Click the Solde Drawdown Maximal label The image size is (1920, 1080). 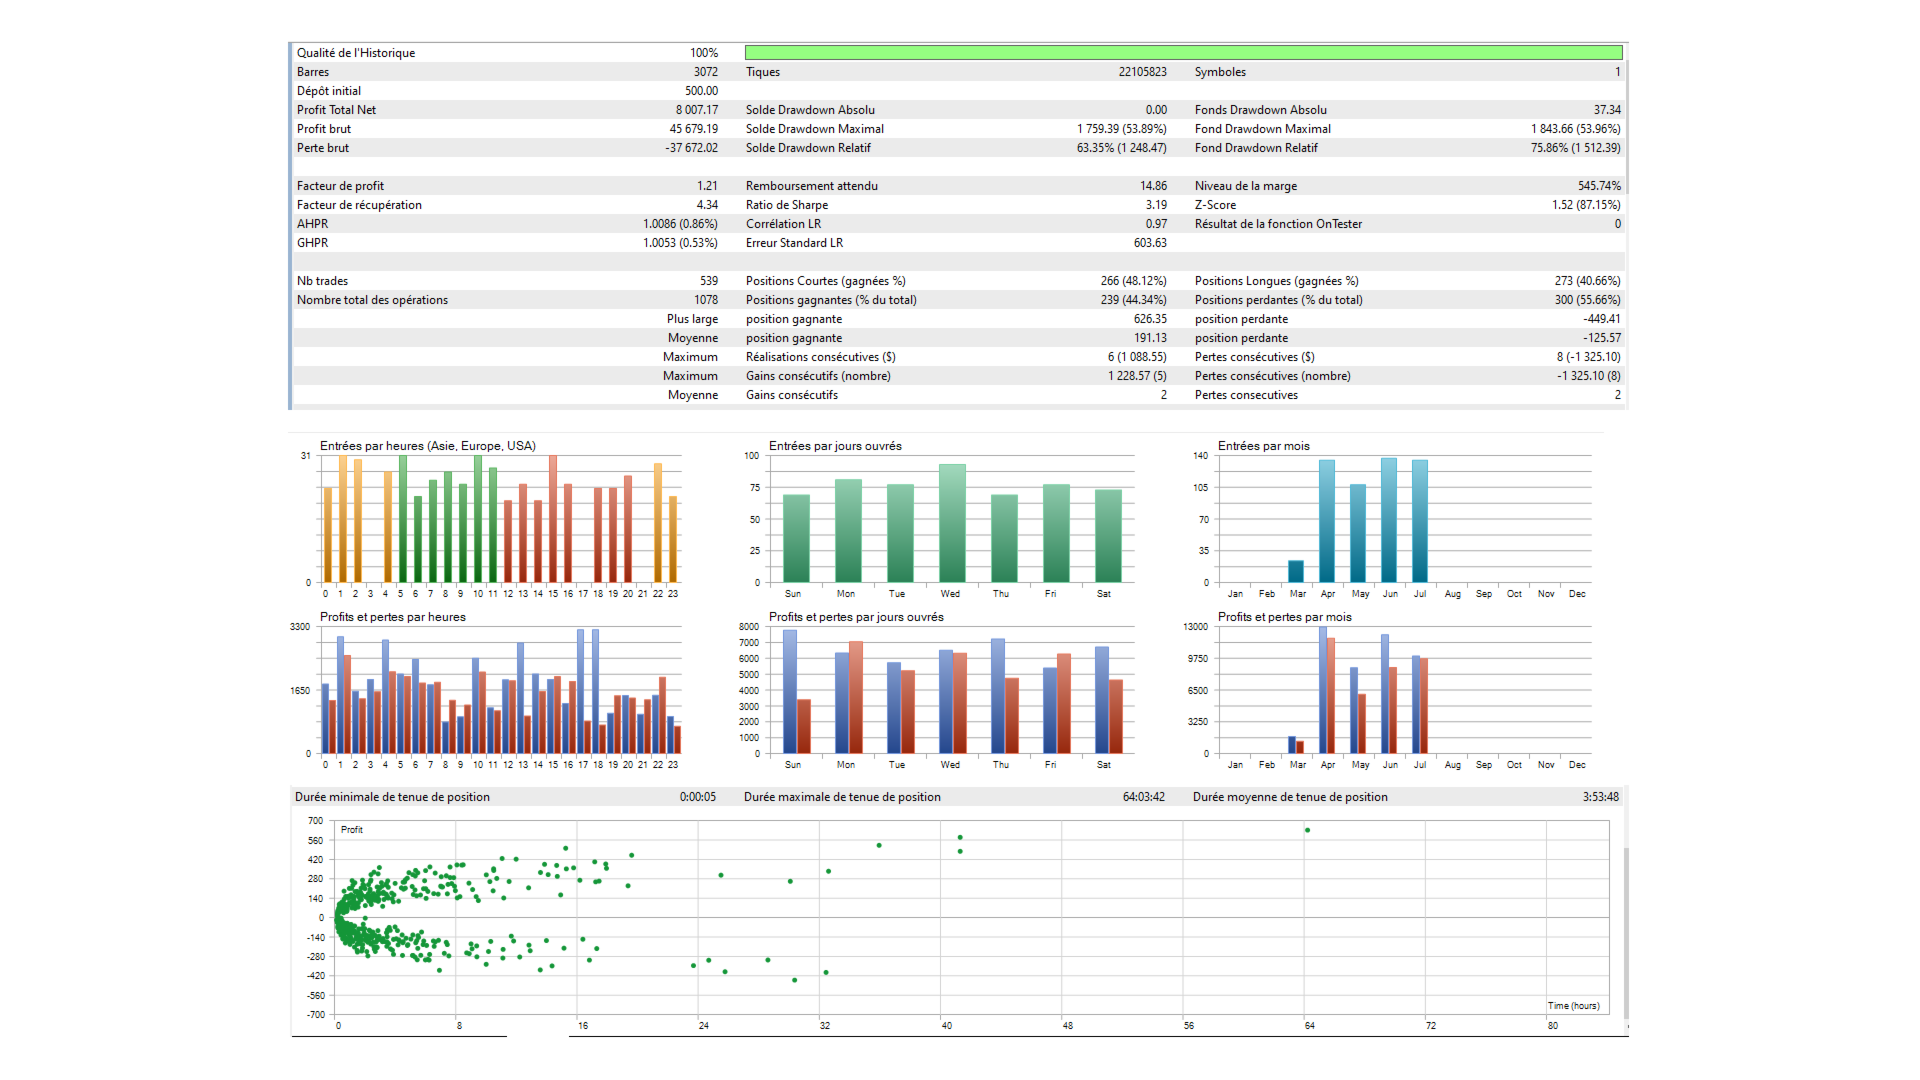pos(815,129)
